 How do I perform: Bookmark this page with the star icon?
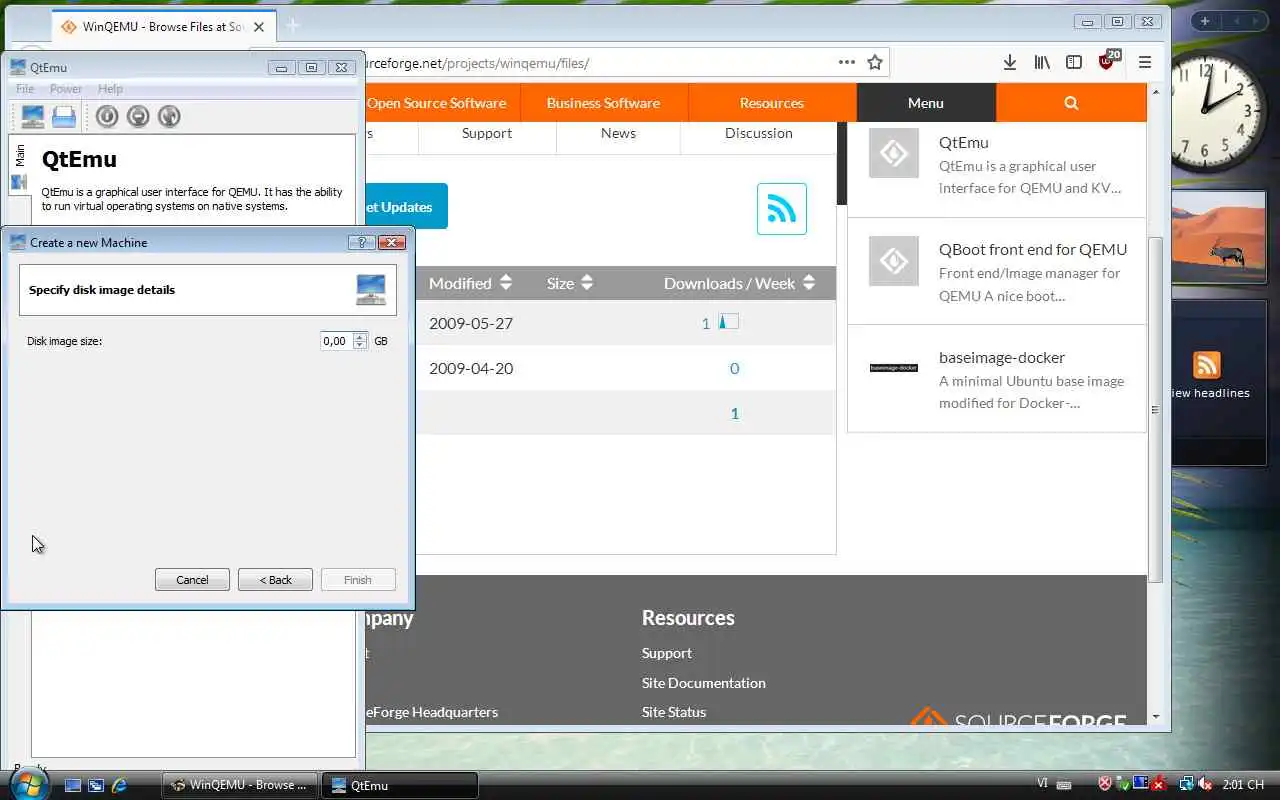click(x=875, y=62)
